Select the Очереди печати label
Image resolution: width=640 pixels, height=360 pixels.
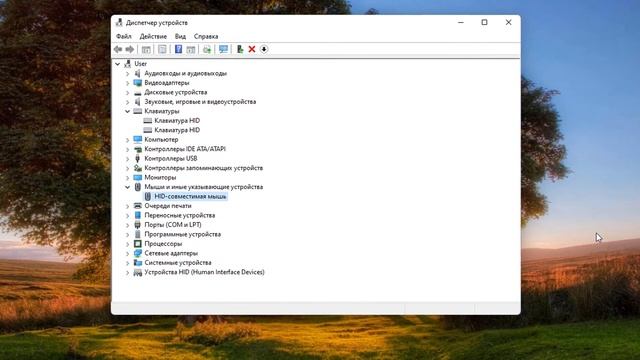168,206
